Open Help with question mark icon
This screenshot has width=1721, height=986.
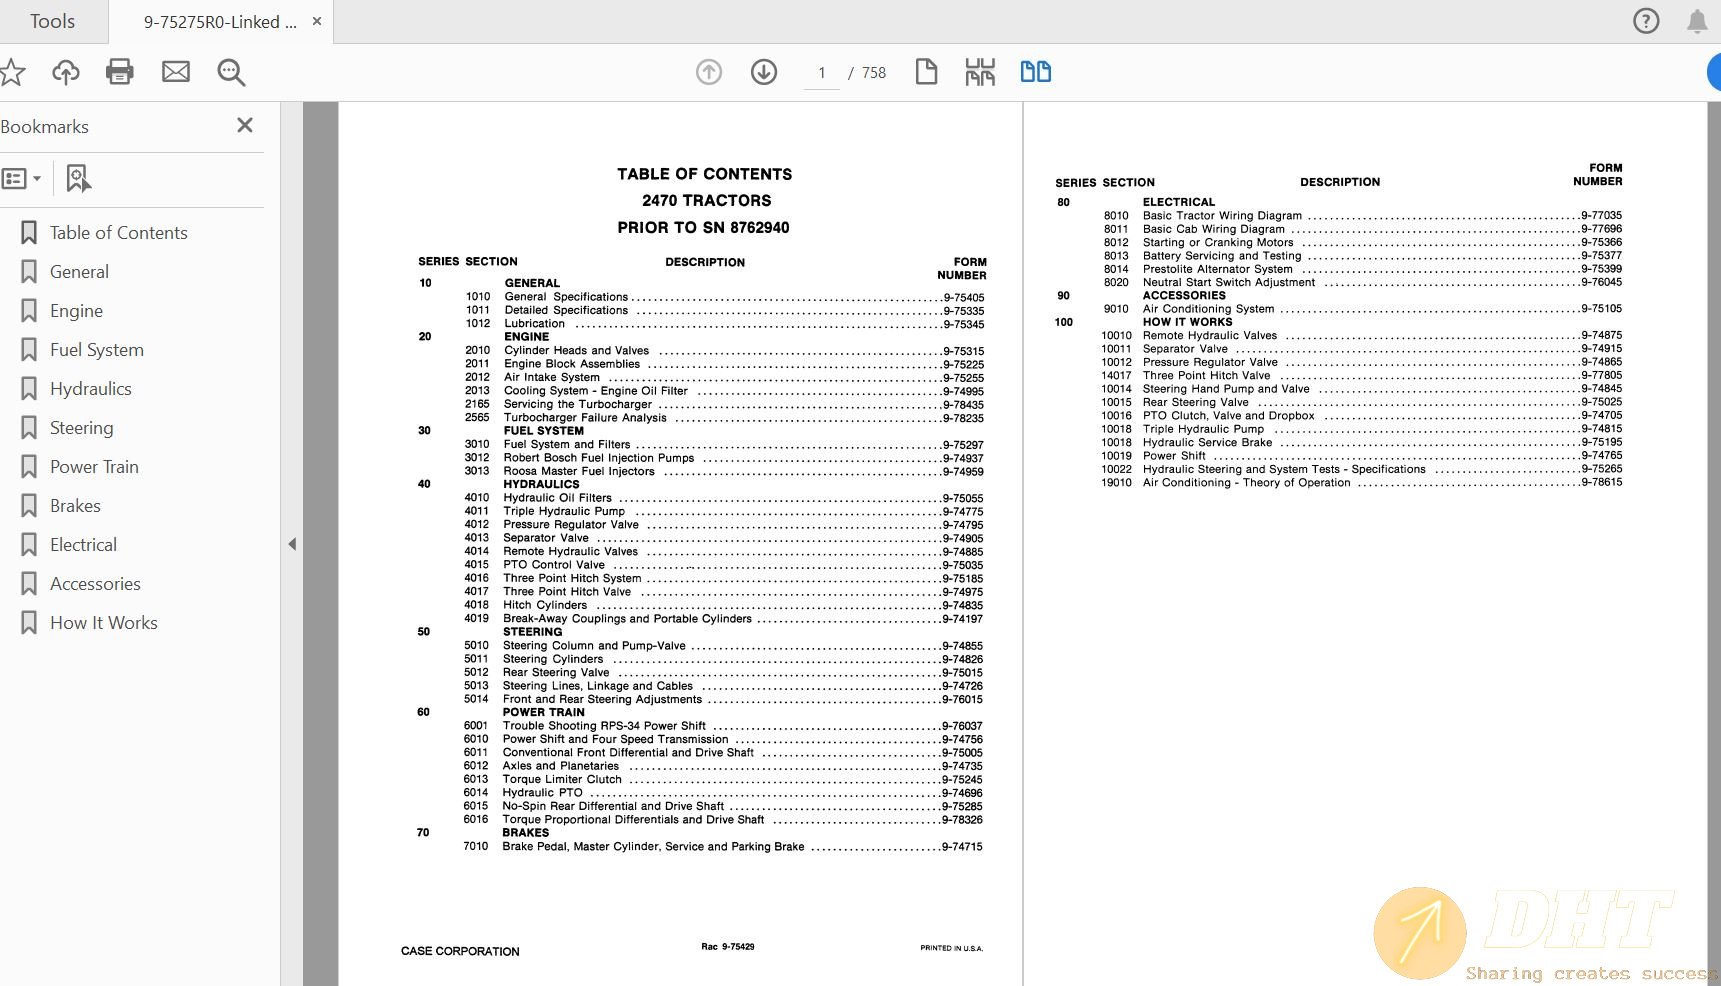(1646, 20)
